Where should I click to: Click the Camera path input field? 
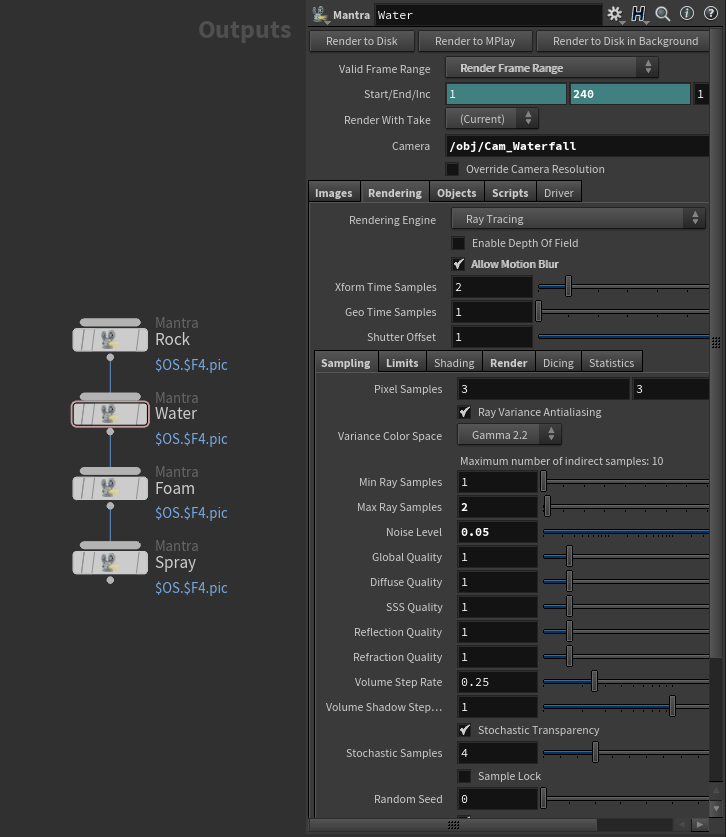577,146
